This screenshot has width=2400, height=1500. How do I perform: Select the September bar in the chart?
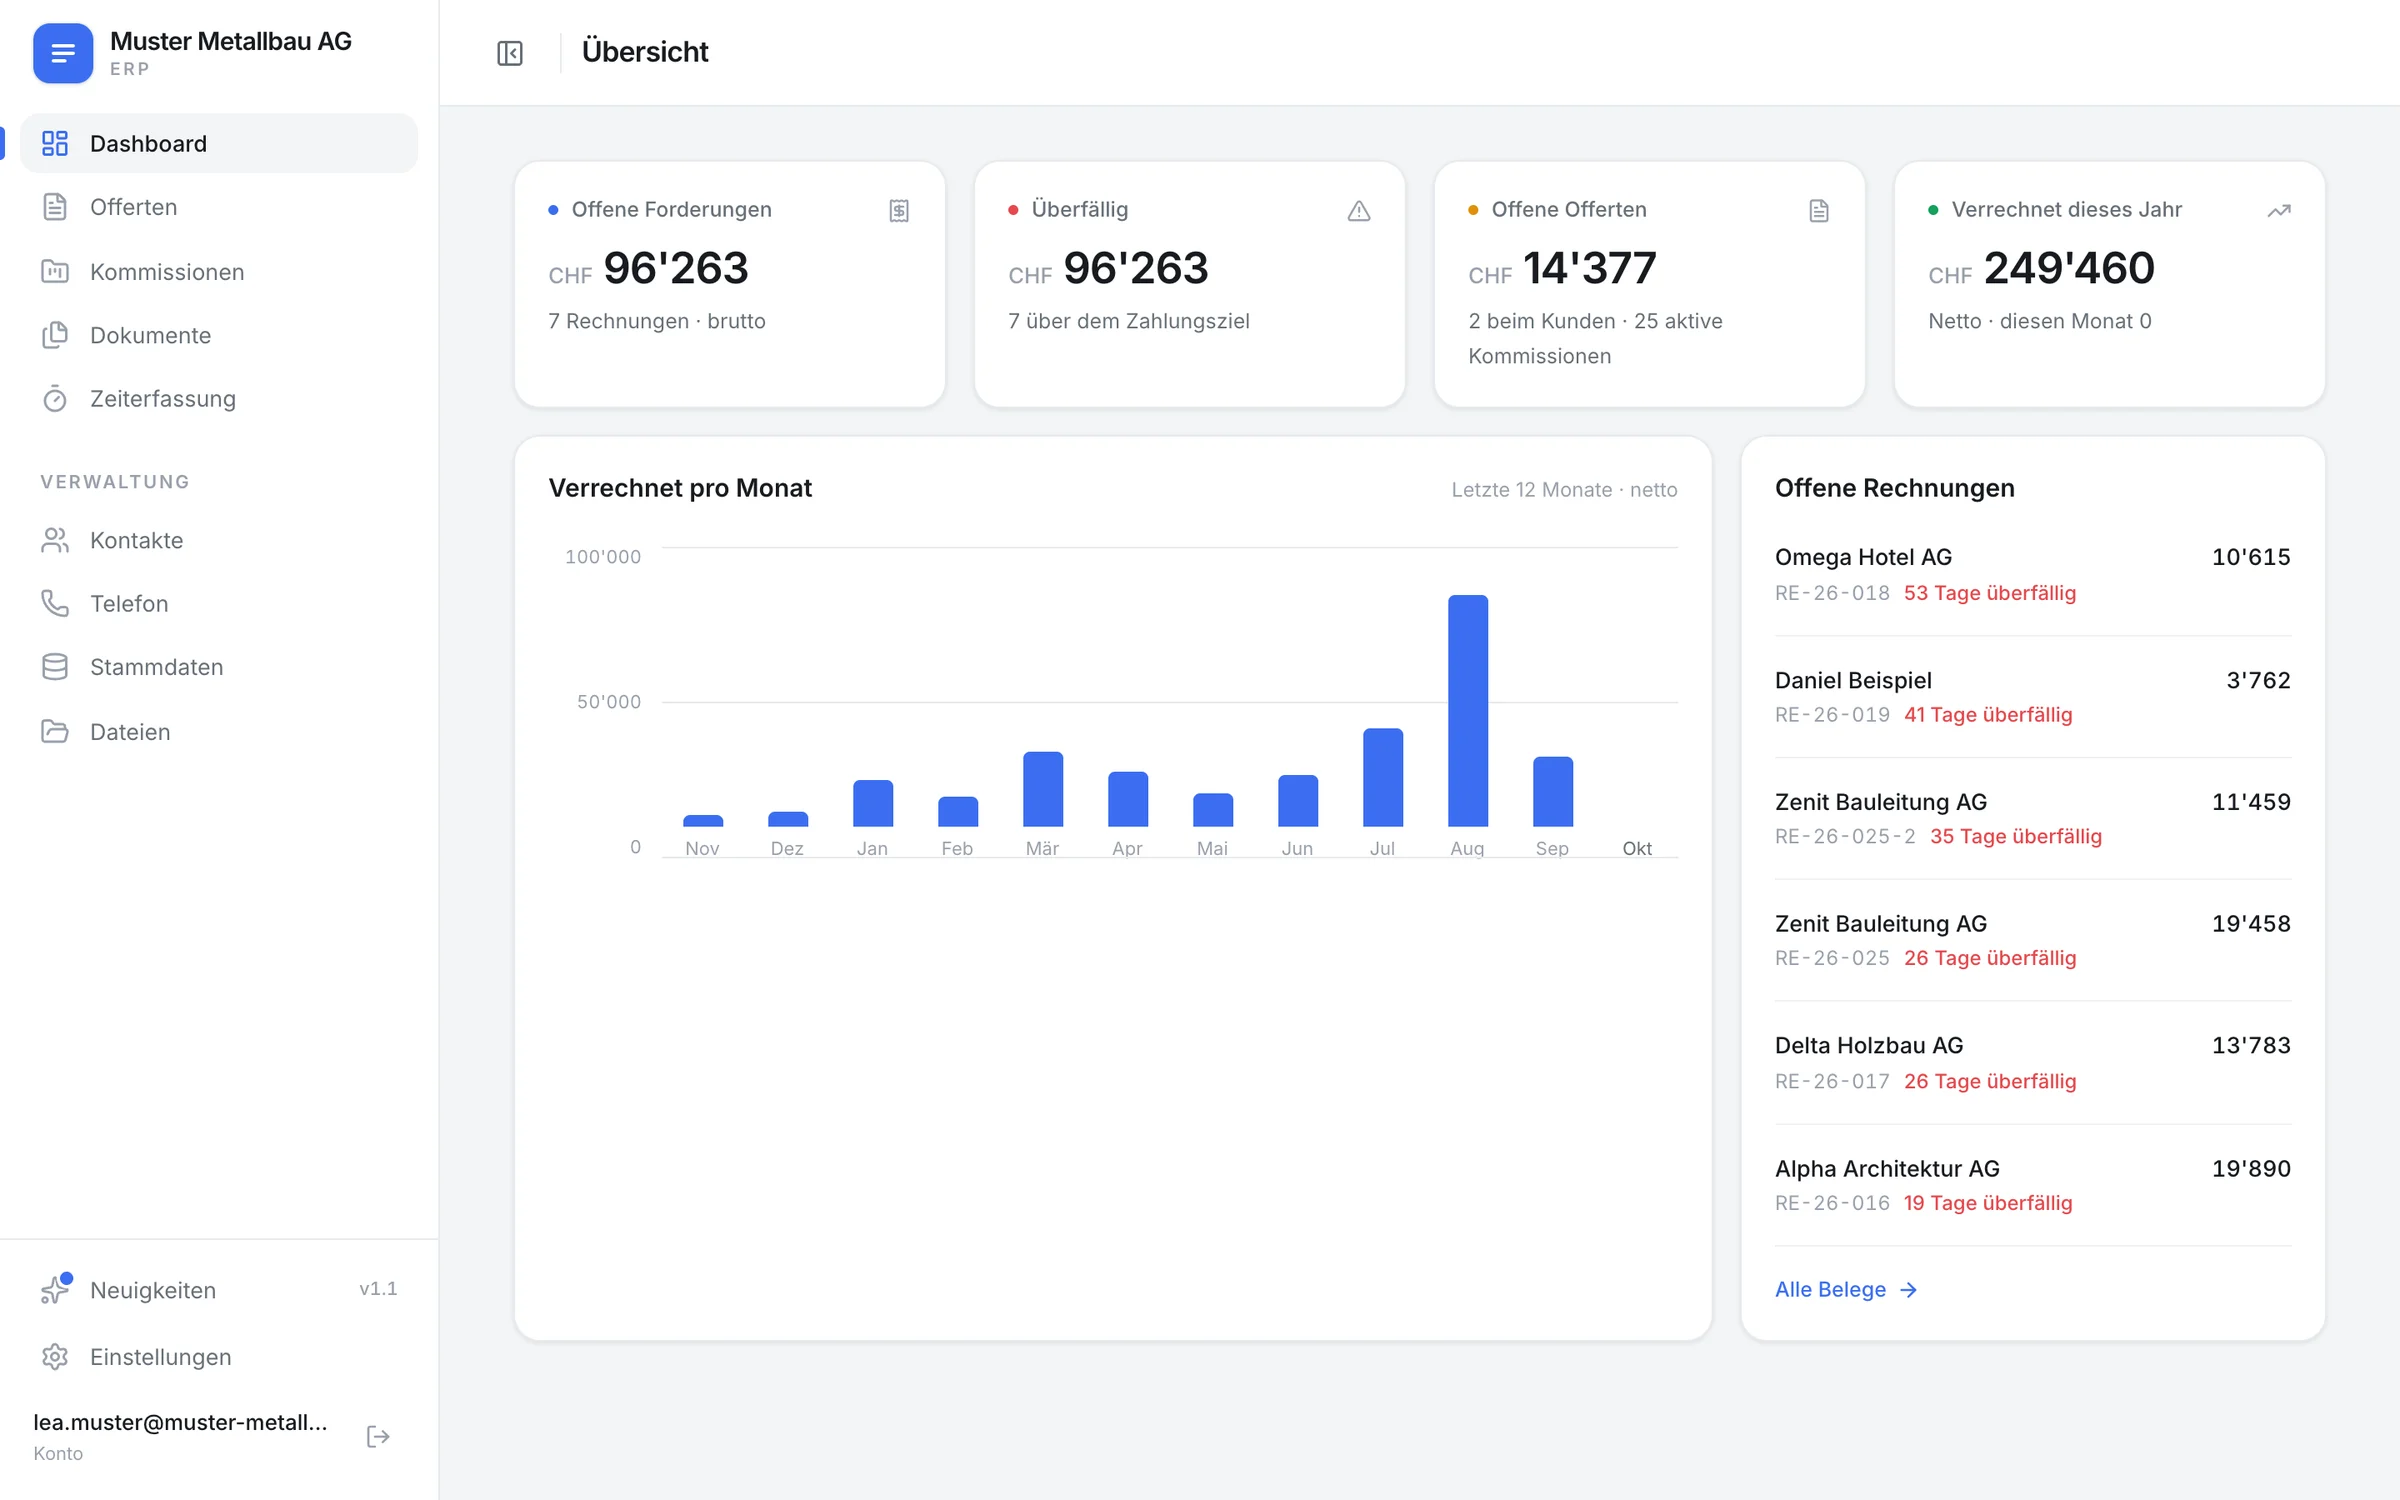[x=1553, y=792]
